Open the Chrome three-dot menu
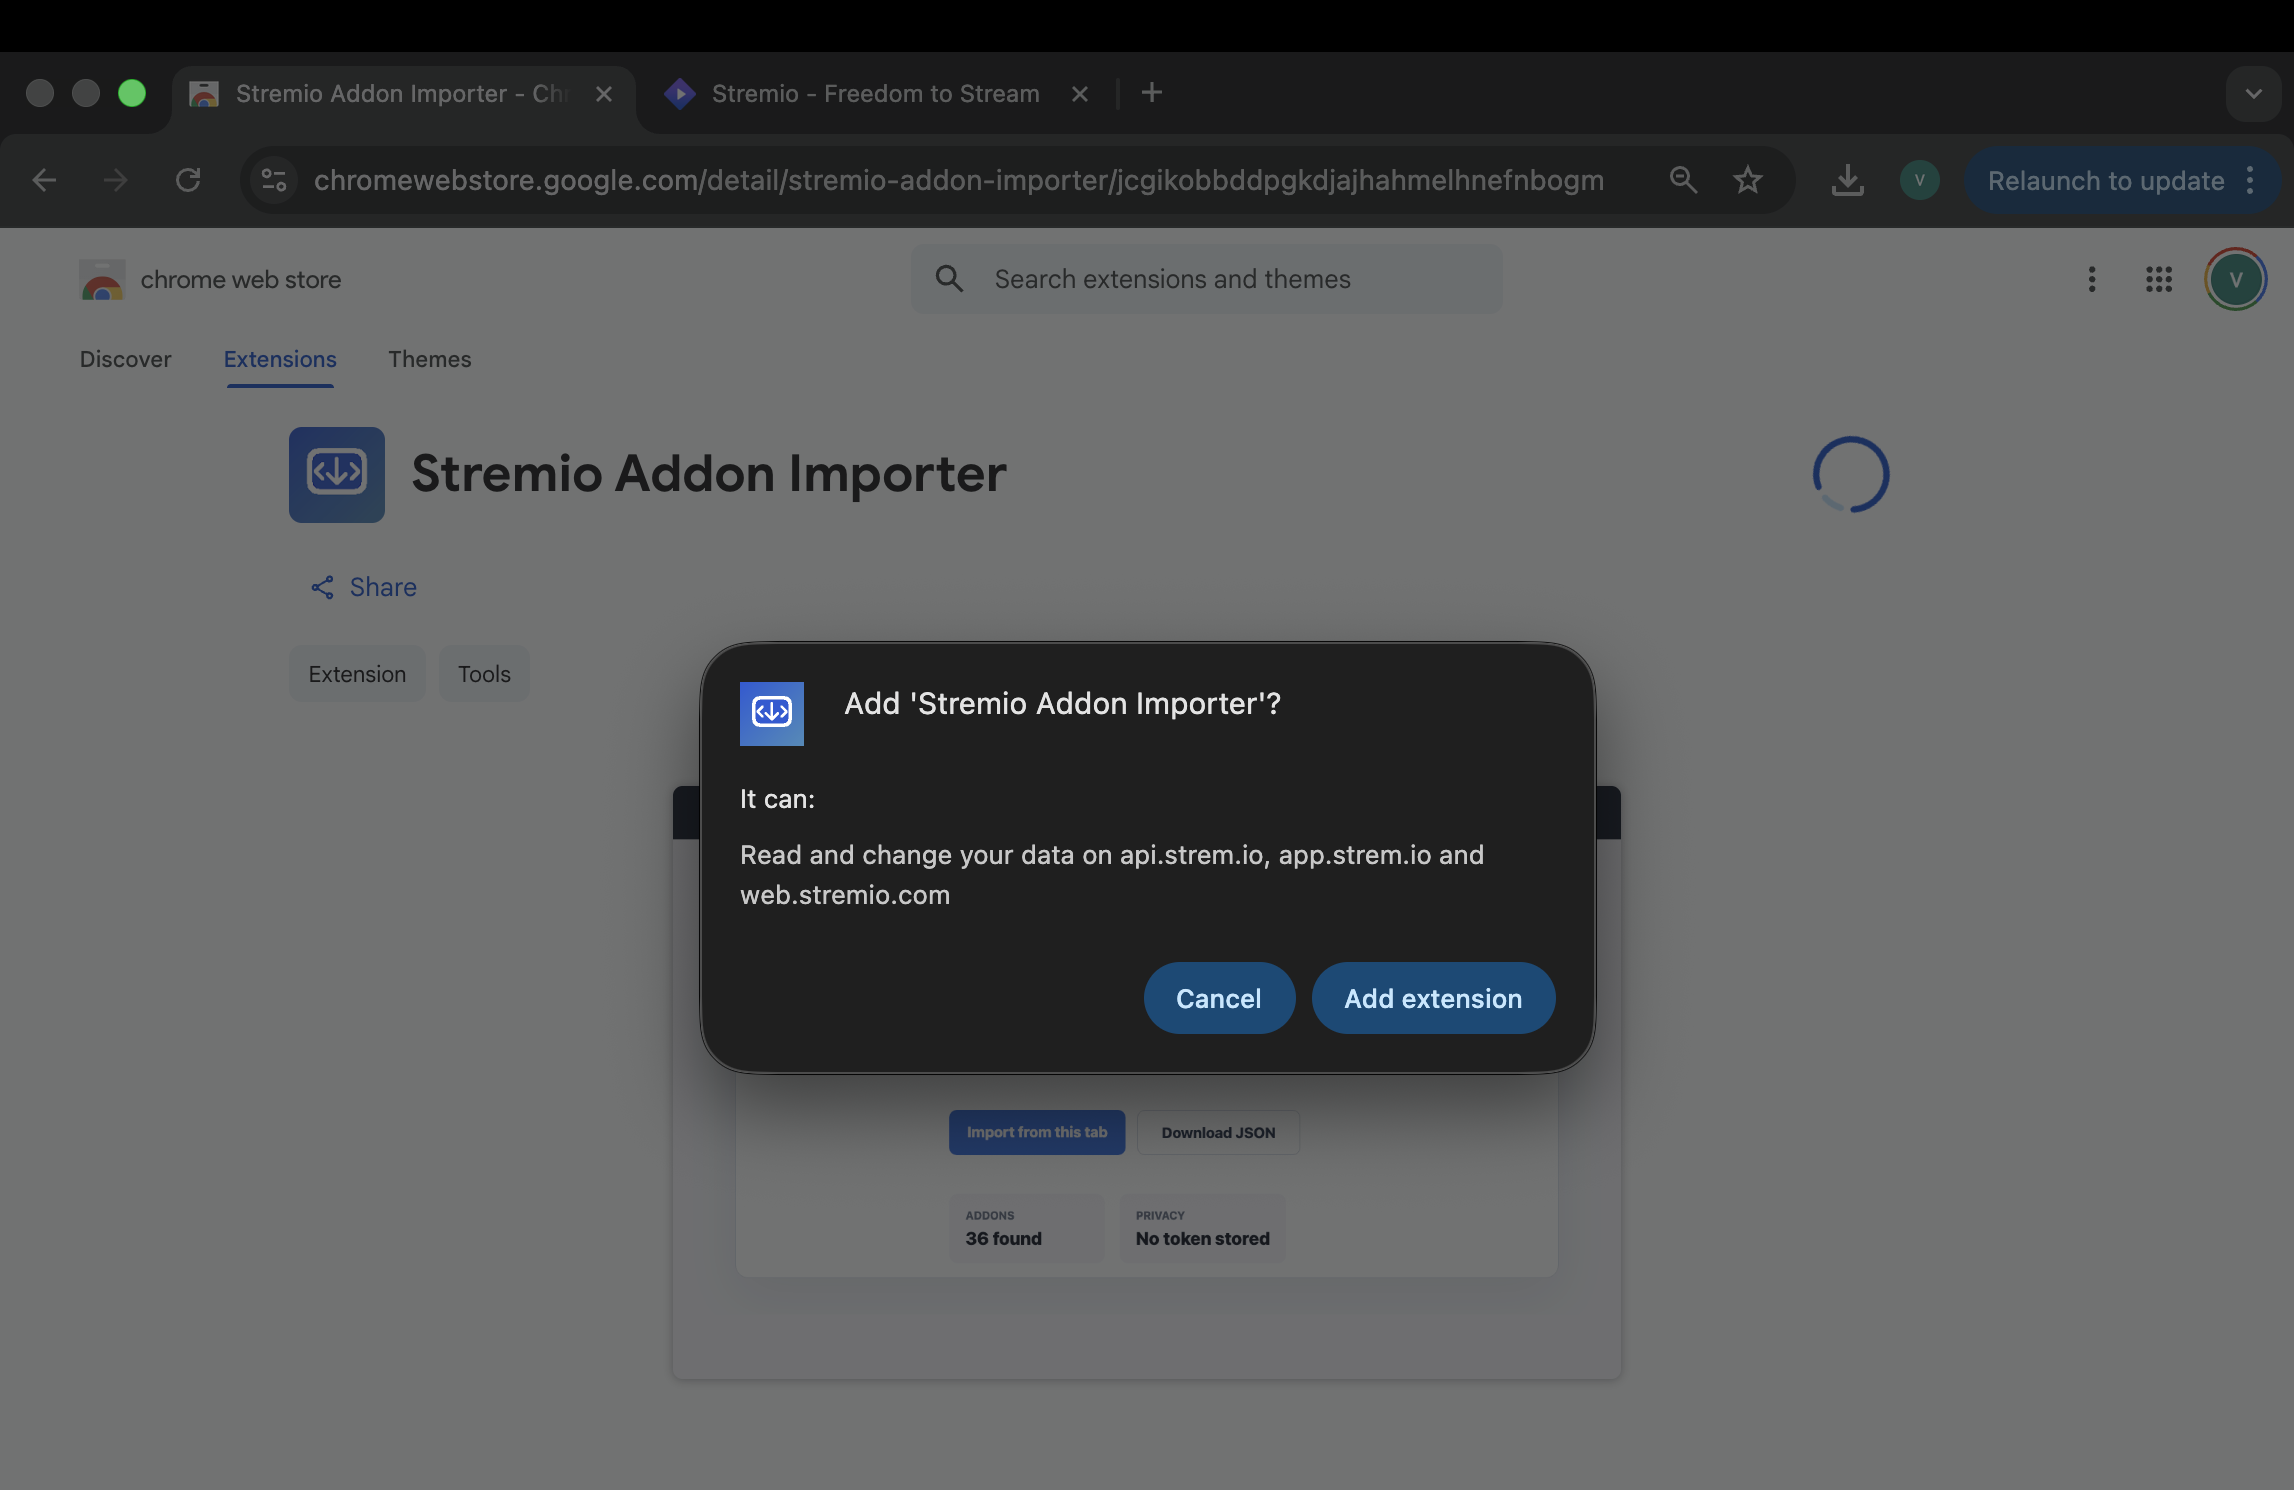Screen dimensions: 2294x1490 [2250, 180]
